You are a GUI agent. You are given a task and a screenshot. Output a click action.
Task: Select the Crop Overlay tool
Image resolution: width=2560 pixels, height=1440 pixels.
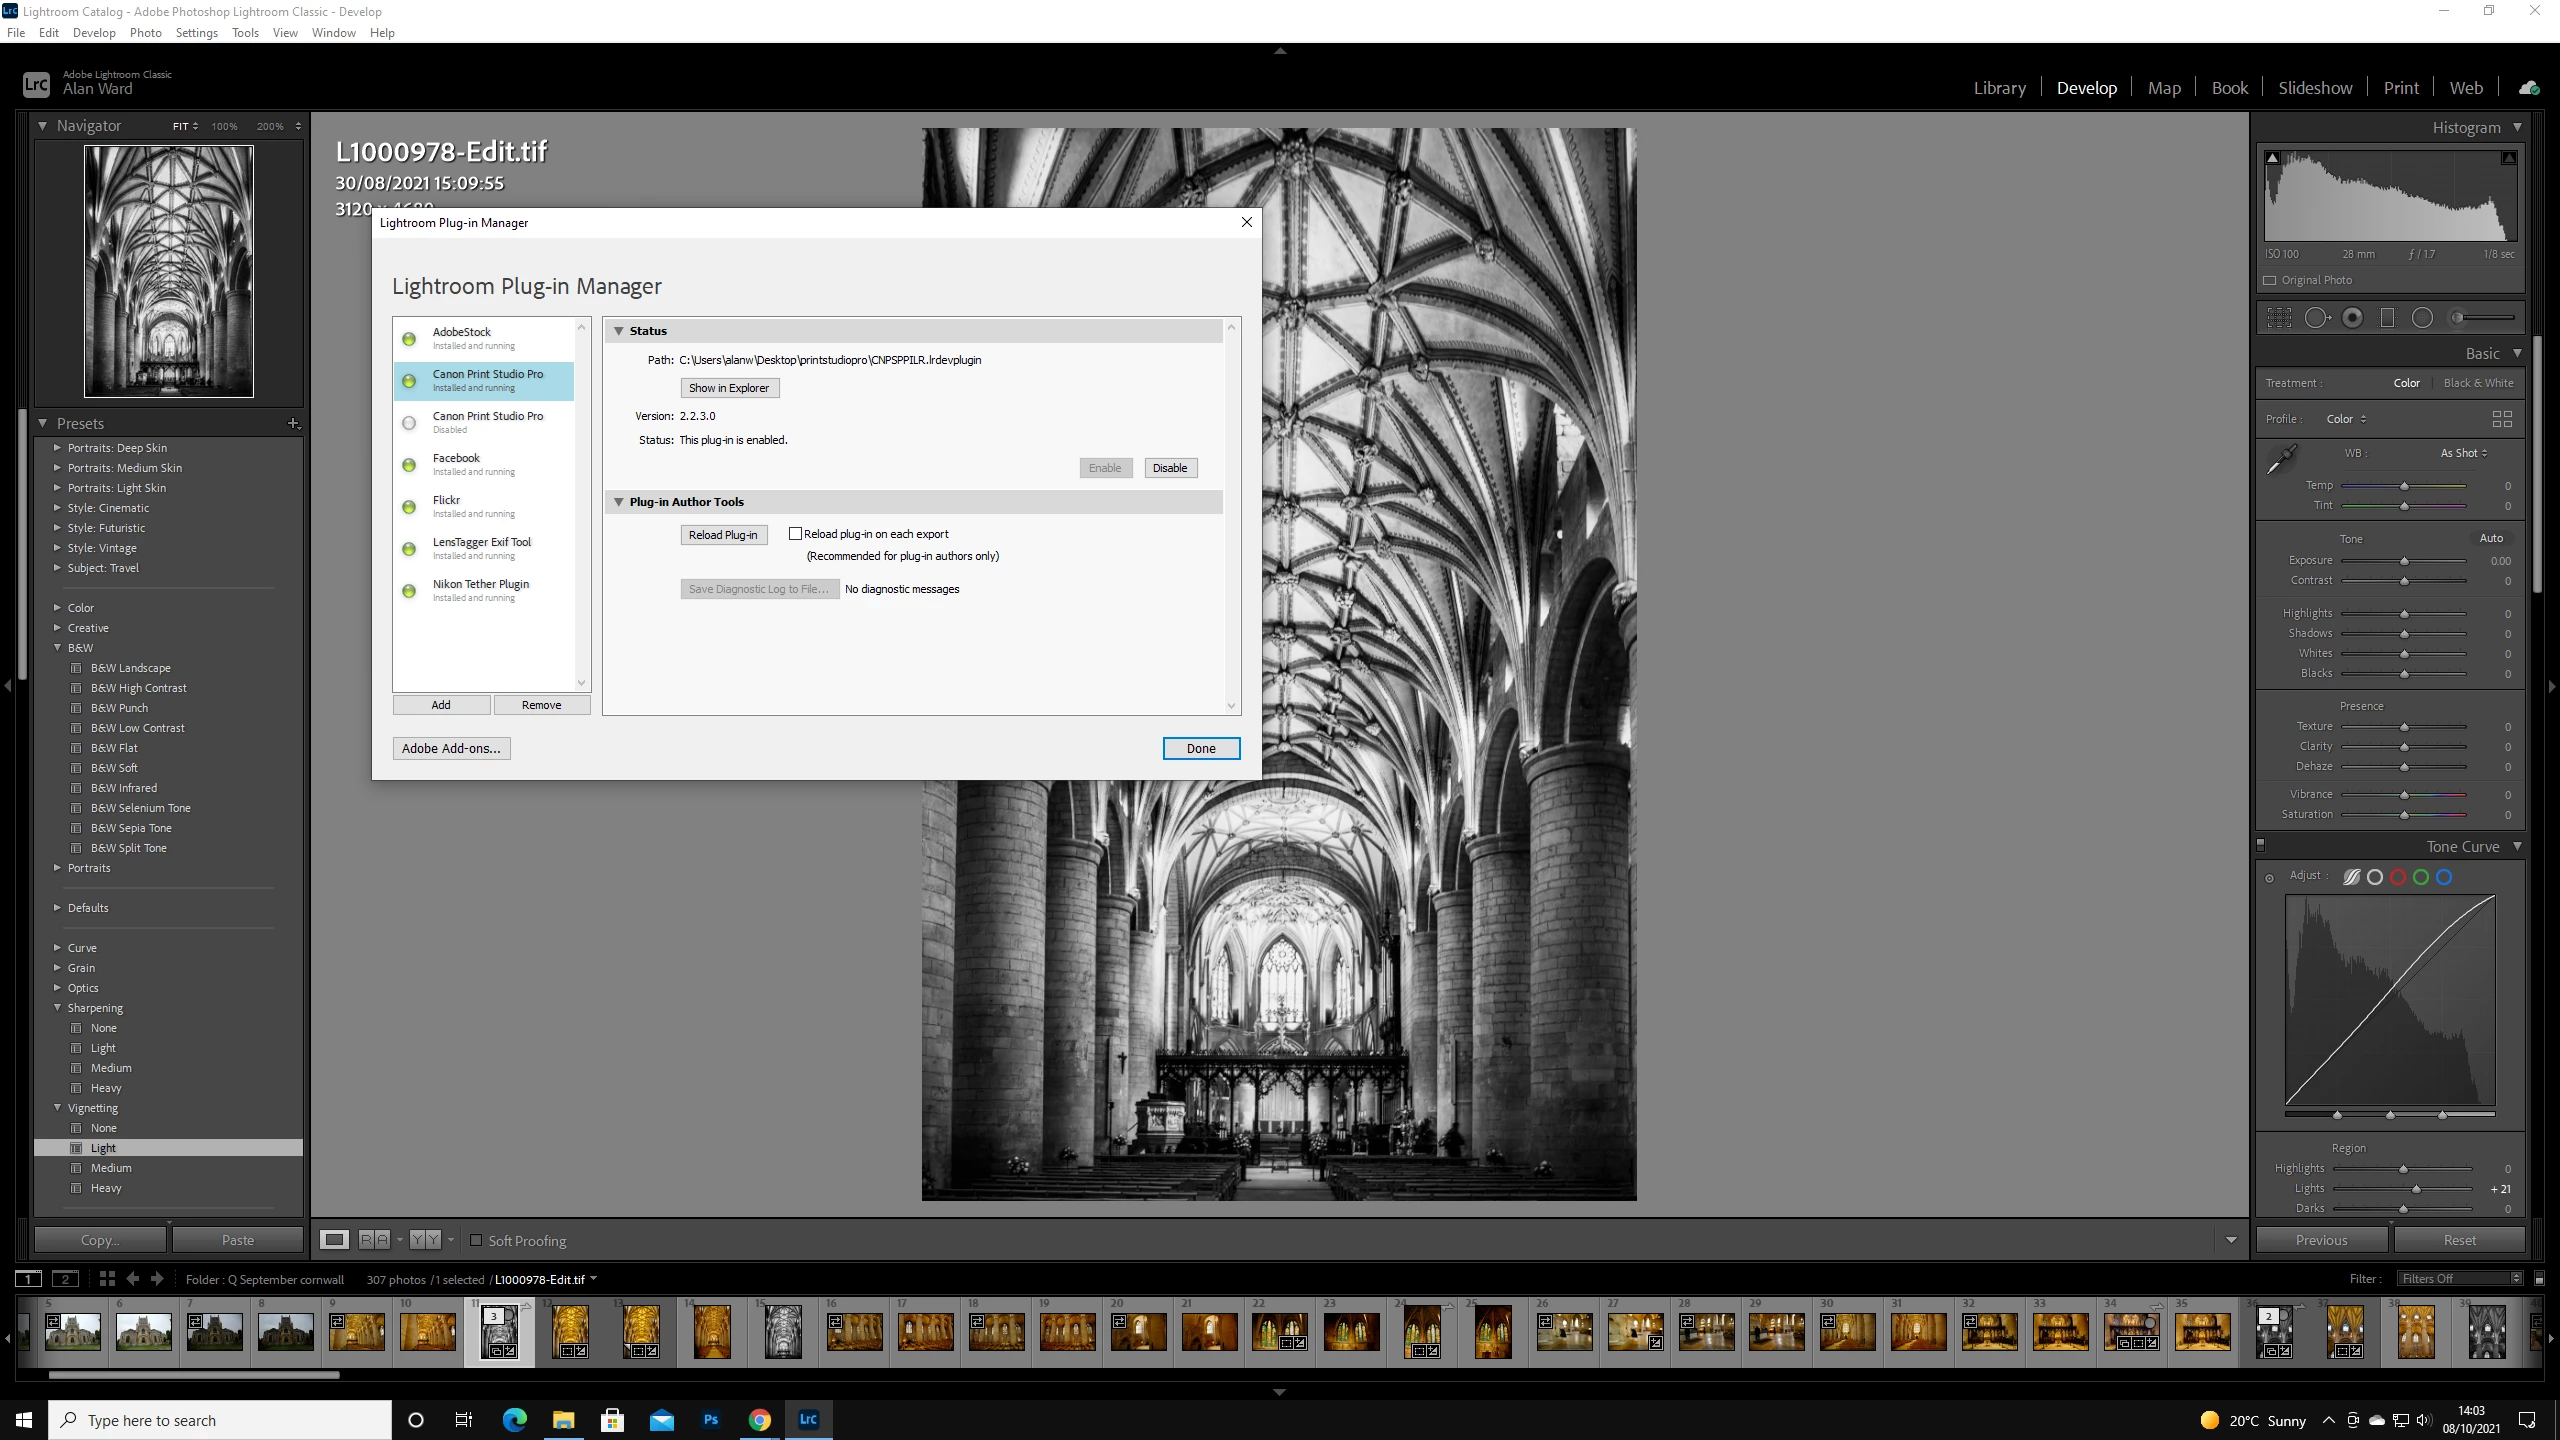[x=2279, y=318]
